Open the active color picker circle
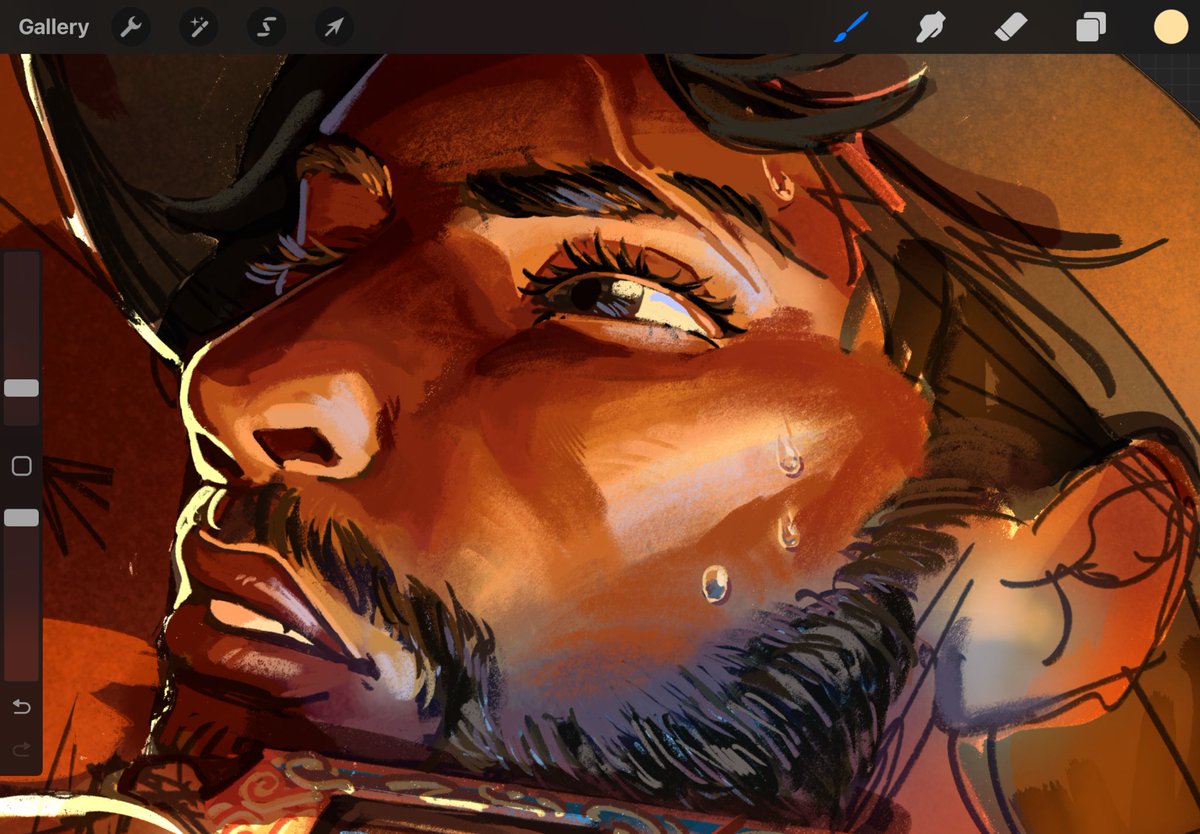Viewport: 1200px width, 834px height. point(1171,27)
